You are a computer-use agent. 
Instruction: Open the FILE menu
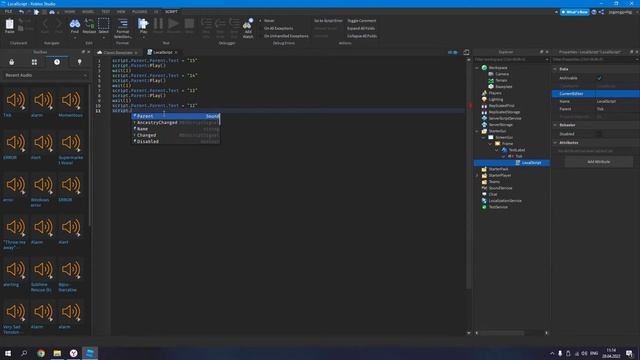click(8, 12)
